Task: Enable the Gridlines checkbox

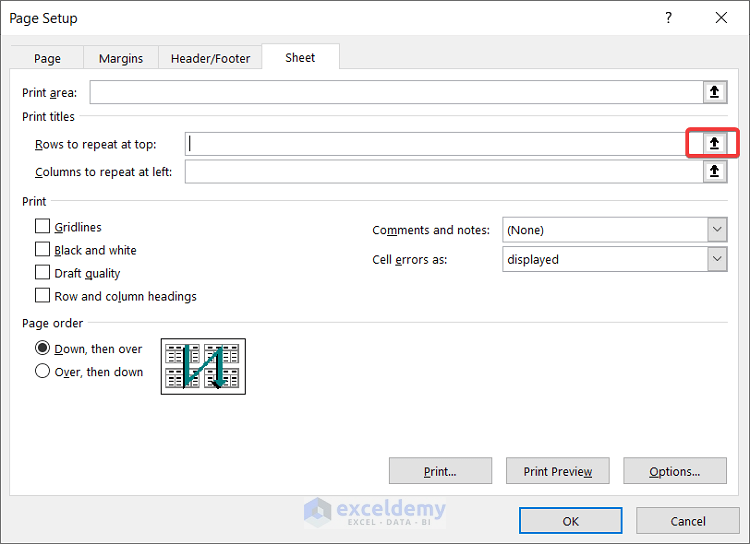Action: [43, 227]
